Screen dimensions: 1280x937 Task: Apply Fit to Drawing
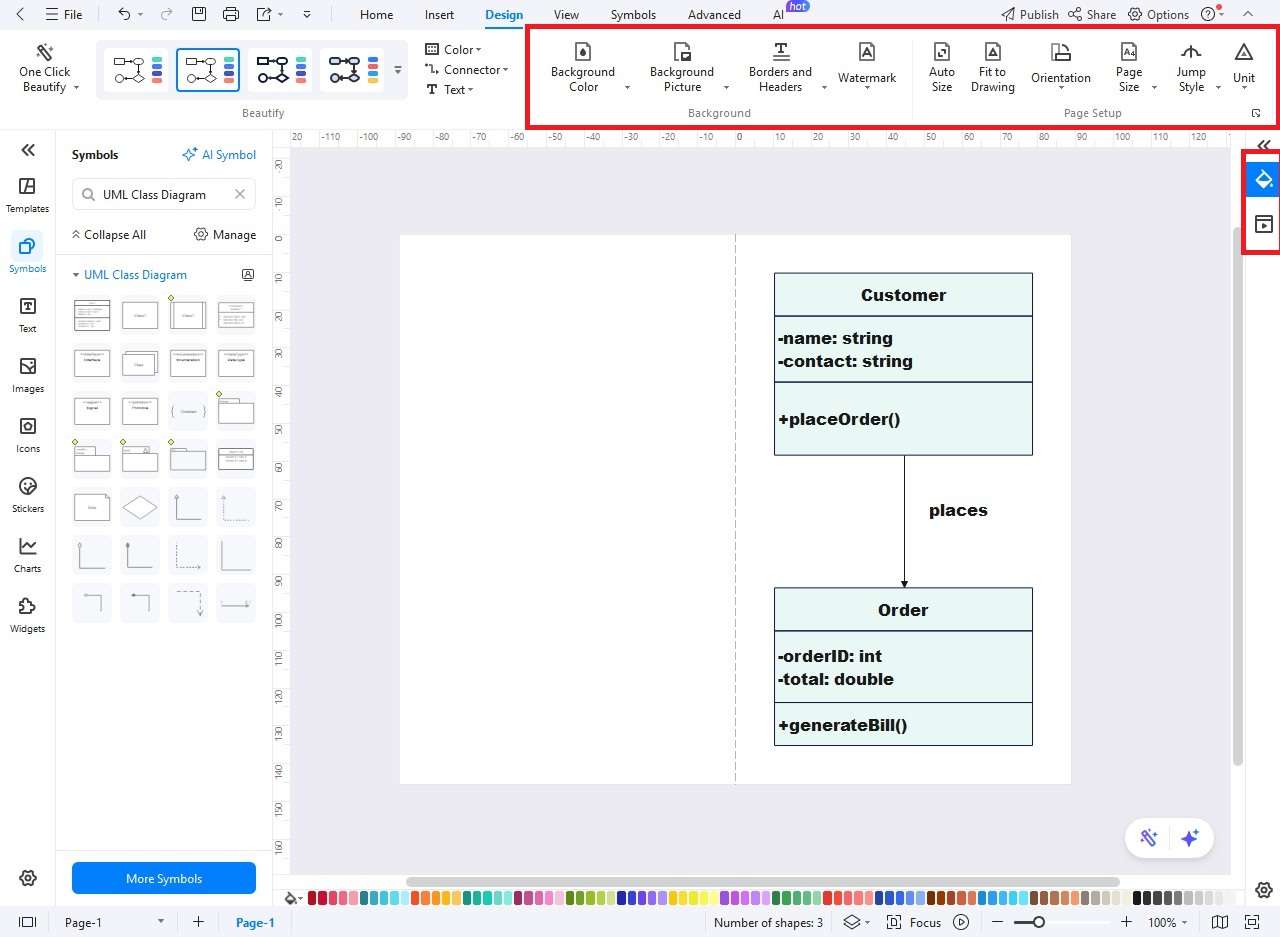point(992,68)
